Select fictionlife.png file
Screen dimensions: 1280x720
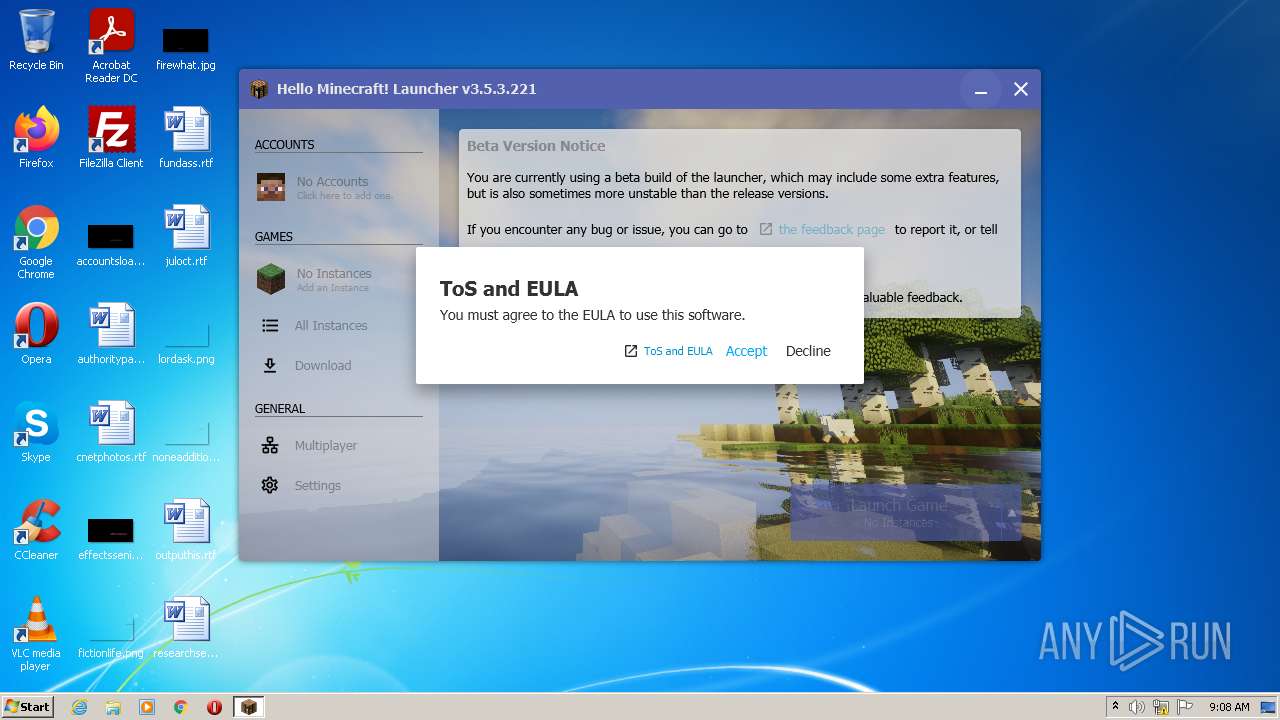111,636
